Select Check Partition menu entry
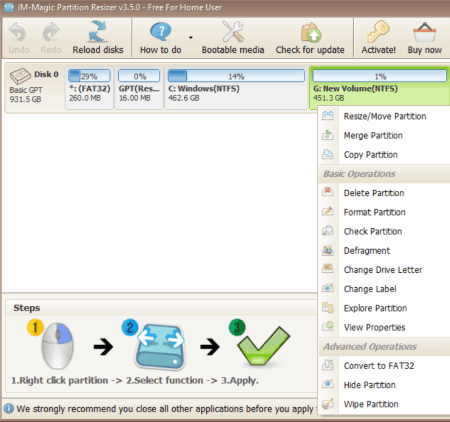 coord(384,231)
